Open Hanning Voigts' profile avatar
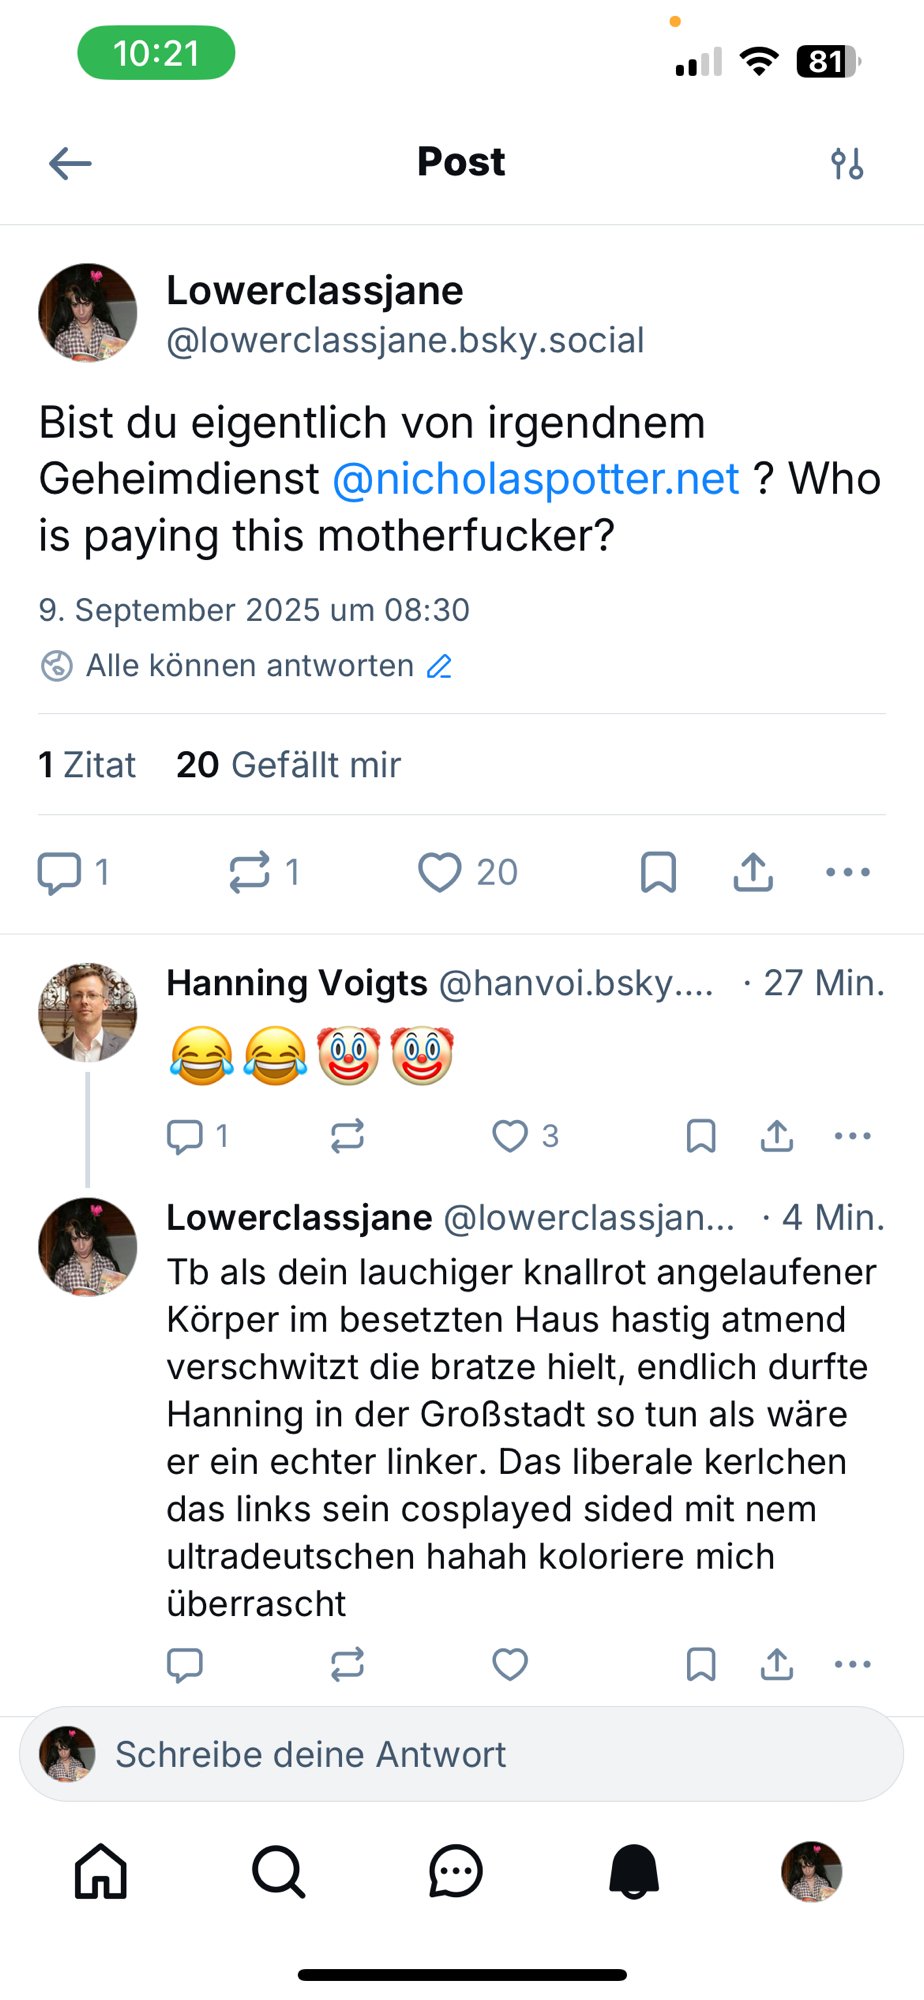The width and height of the screenshot is (924, 2000). 87,1012
